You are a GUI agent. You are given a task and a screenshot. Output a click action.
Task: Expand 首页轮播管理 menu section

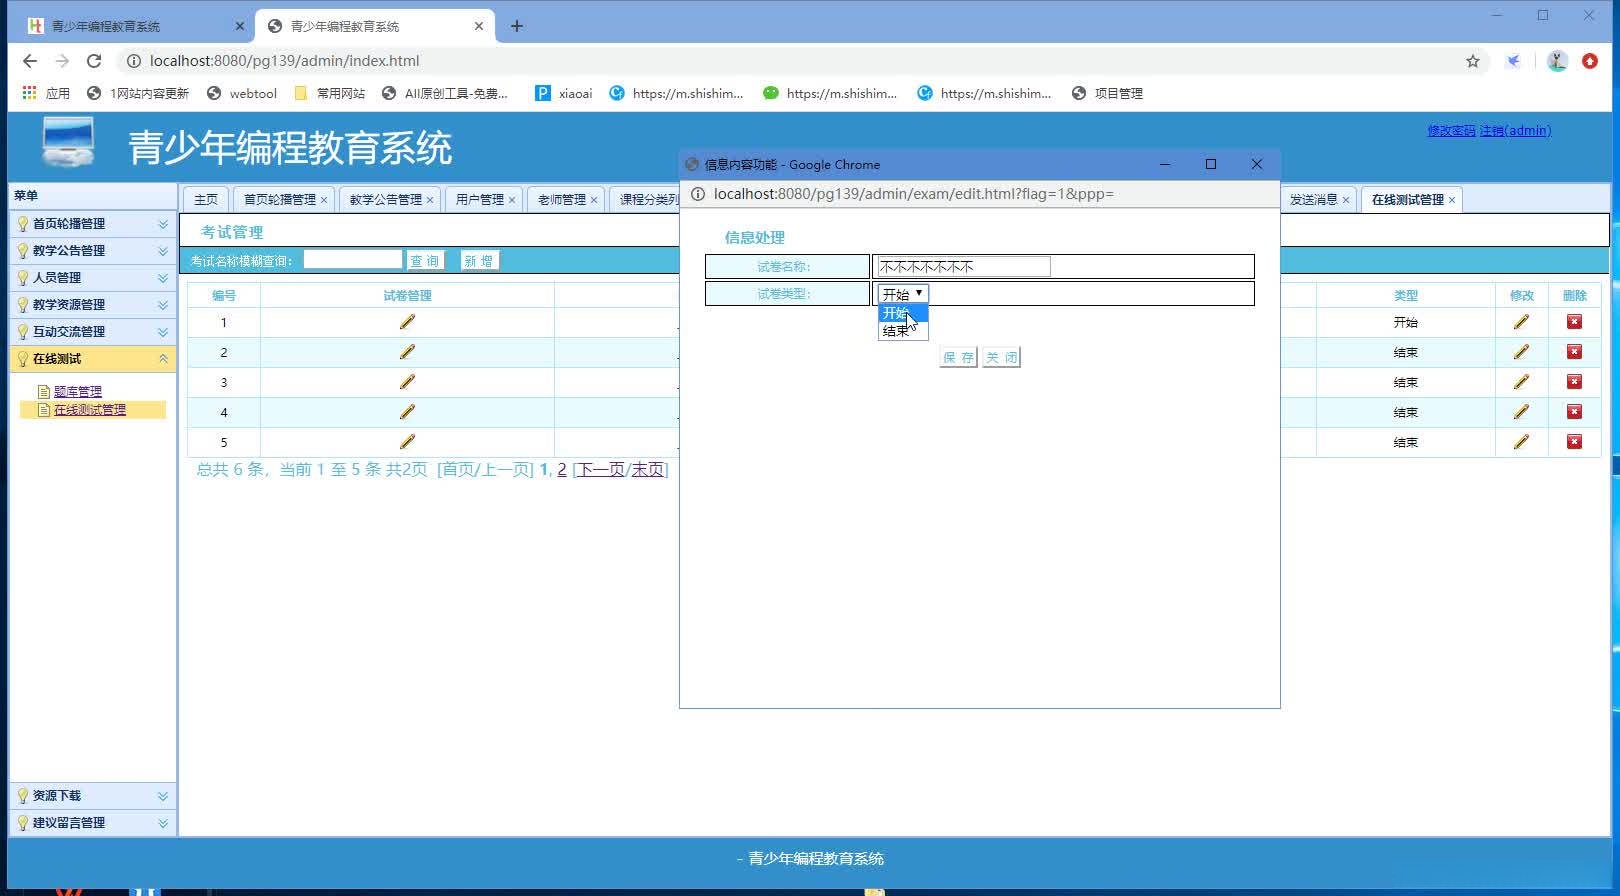coord(163,224)
